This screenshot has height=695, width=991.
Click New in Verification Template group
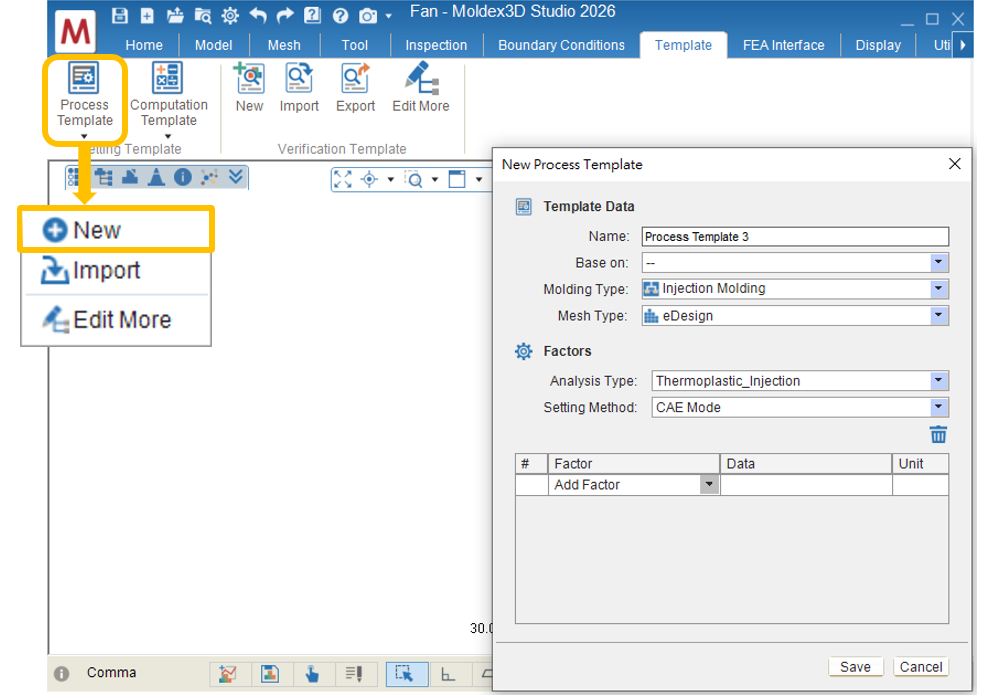coord(249,88)
